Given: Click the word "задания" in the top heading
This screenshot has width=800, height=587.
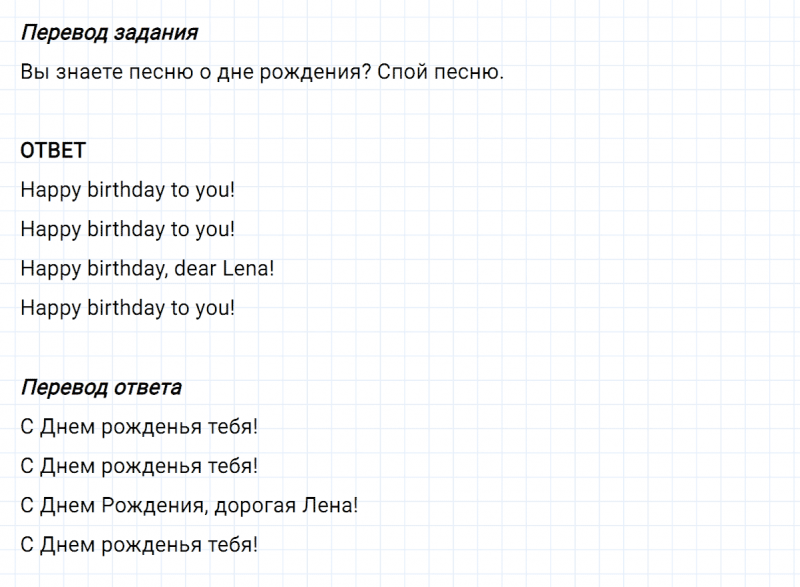Looking at the screenshot, I should (x=156, y=33).
